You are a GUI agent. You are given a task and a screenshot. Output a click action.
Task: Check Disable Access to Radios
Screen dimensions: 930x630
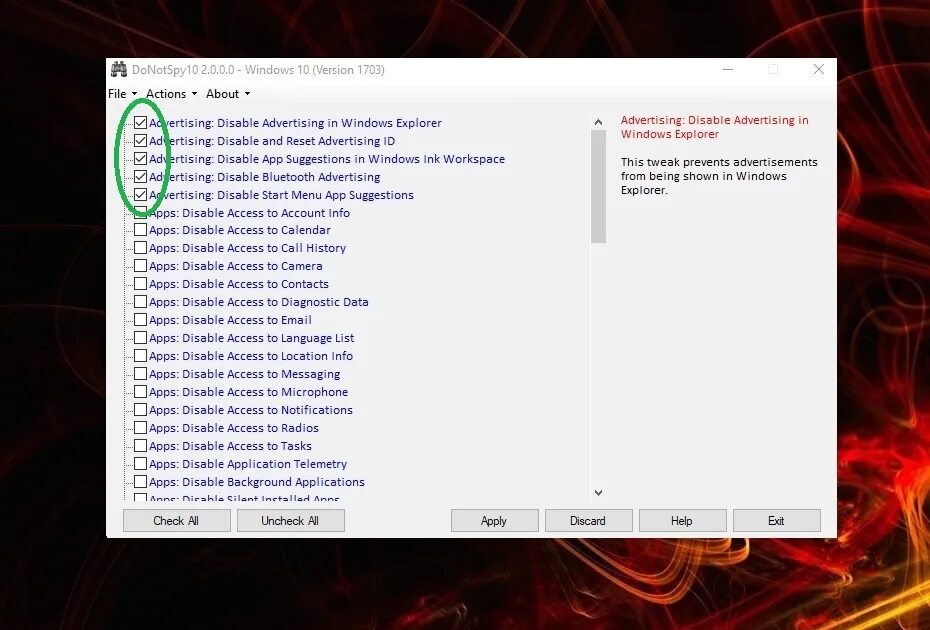tap(141, 427)
